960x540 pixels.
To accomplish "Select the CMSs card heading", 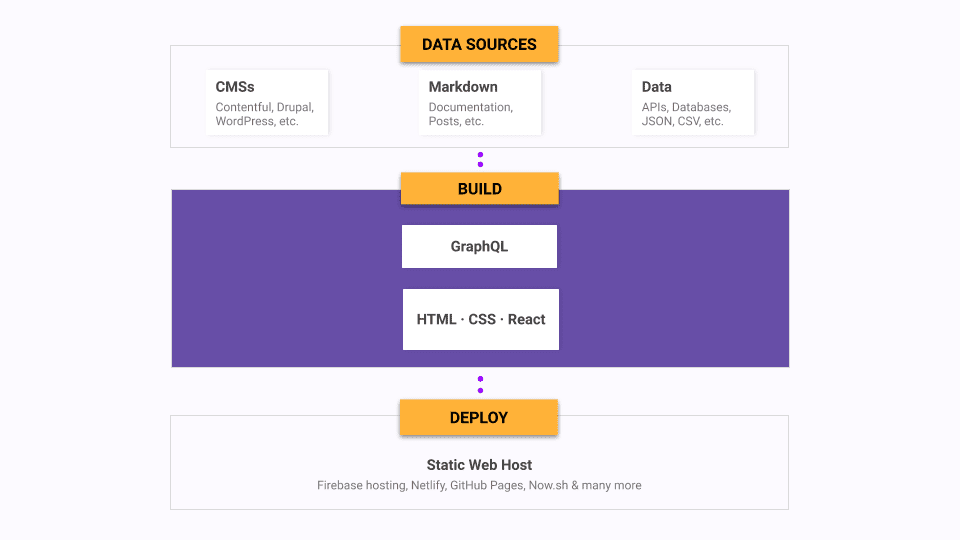I will pyautogui.click(x=235, y=87).
